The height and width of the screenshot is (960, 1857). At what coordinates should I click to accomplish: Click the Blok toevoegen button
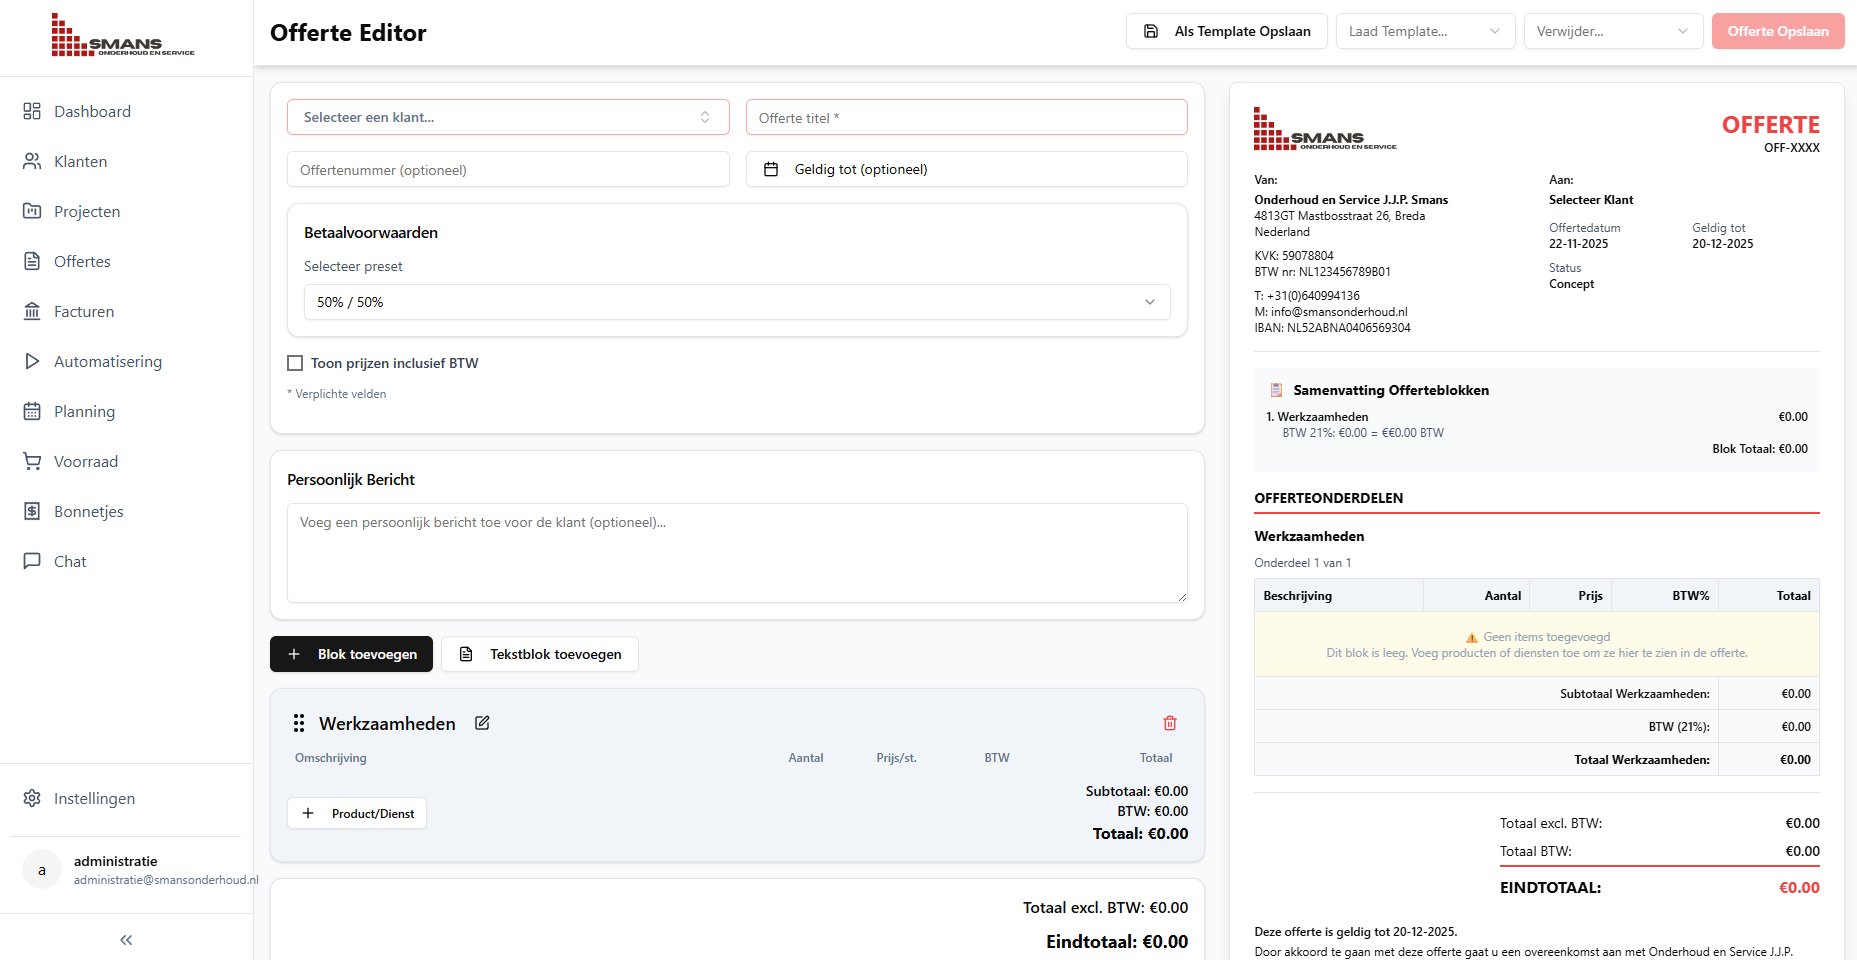351,654
